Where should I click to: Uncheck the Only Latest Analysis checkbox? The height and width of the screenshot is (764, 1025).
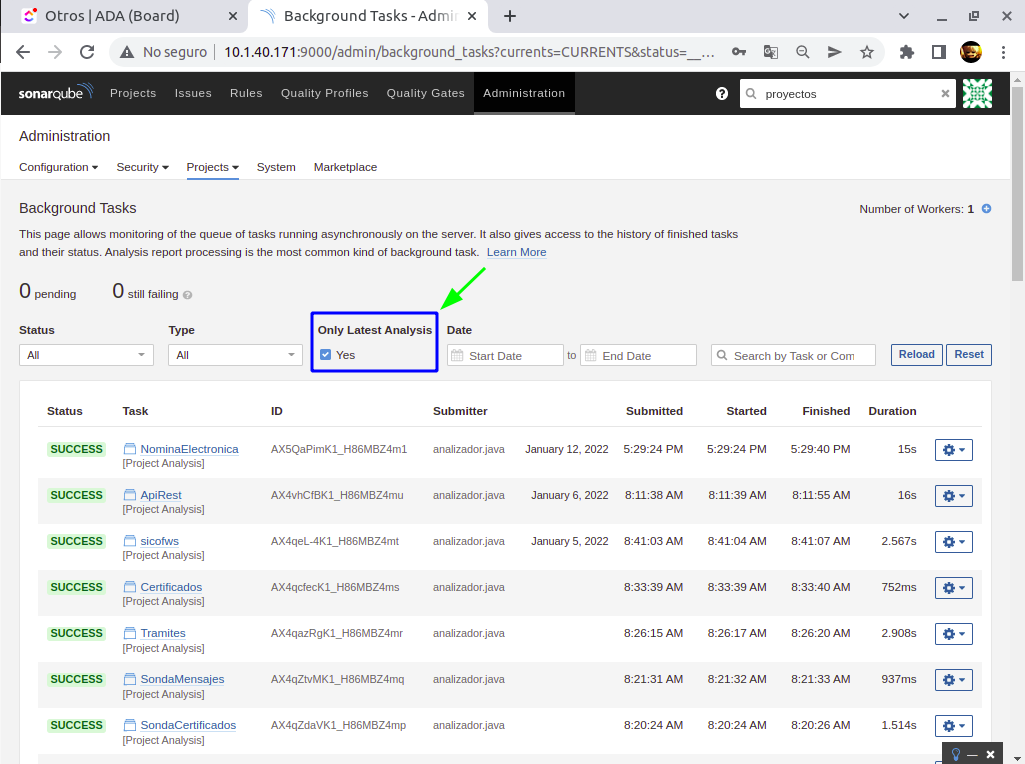pos(326,355)
